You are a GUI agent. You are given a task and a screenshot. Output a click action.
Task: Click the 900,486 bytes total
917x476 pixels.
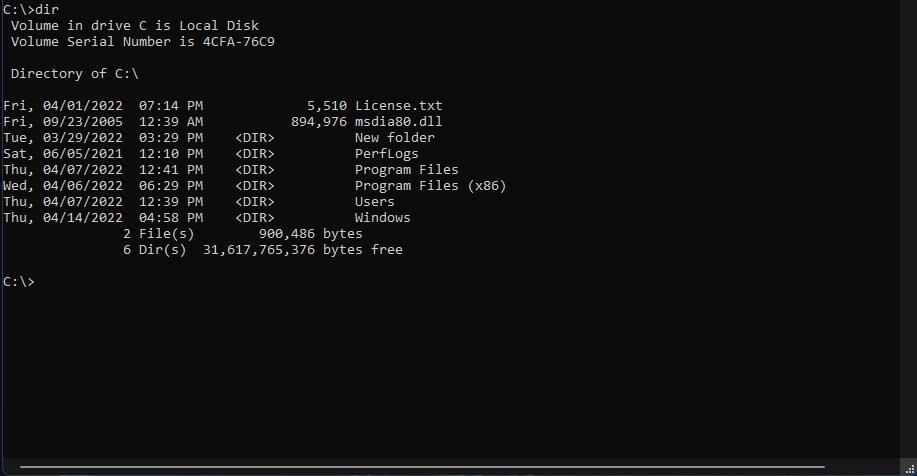(x=310, y=234)
